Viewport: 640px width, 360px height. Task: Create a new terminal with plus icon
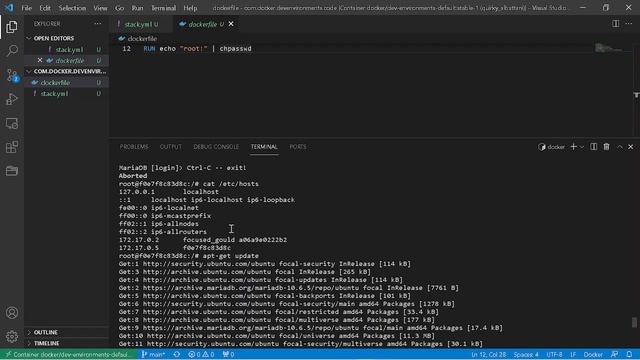[x=573, y=147]
